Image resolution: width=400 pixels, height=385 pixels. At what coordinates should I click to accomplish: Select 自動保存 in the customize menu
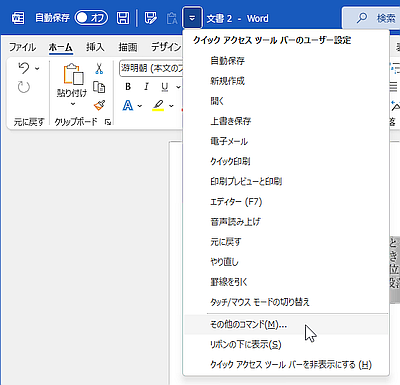click(286, 61)
